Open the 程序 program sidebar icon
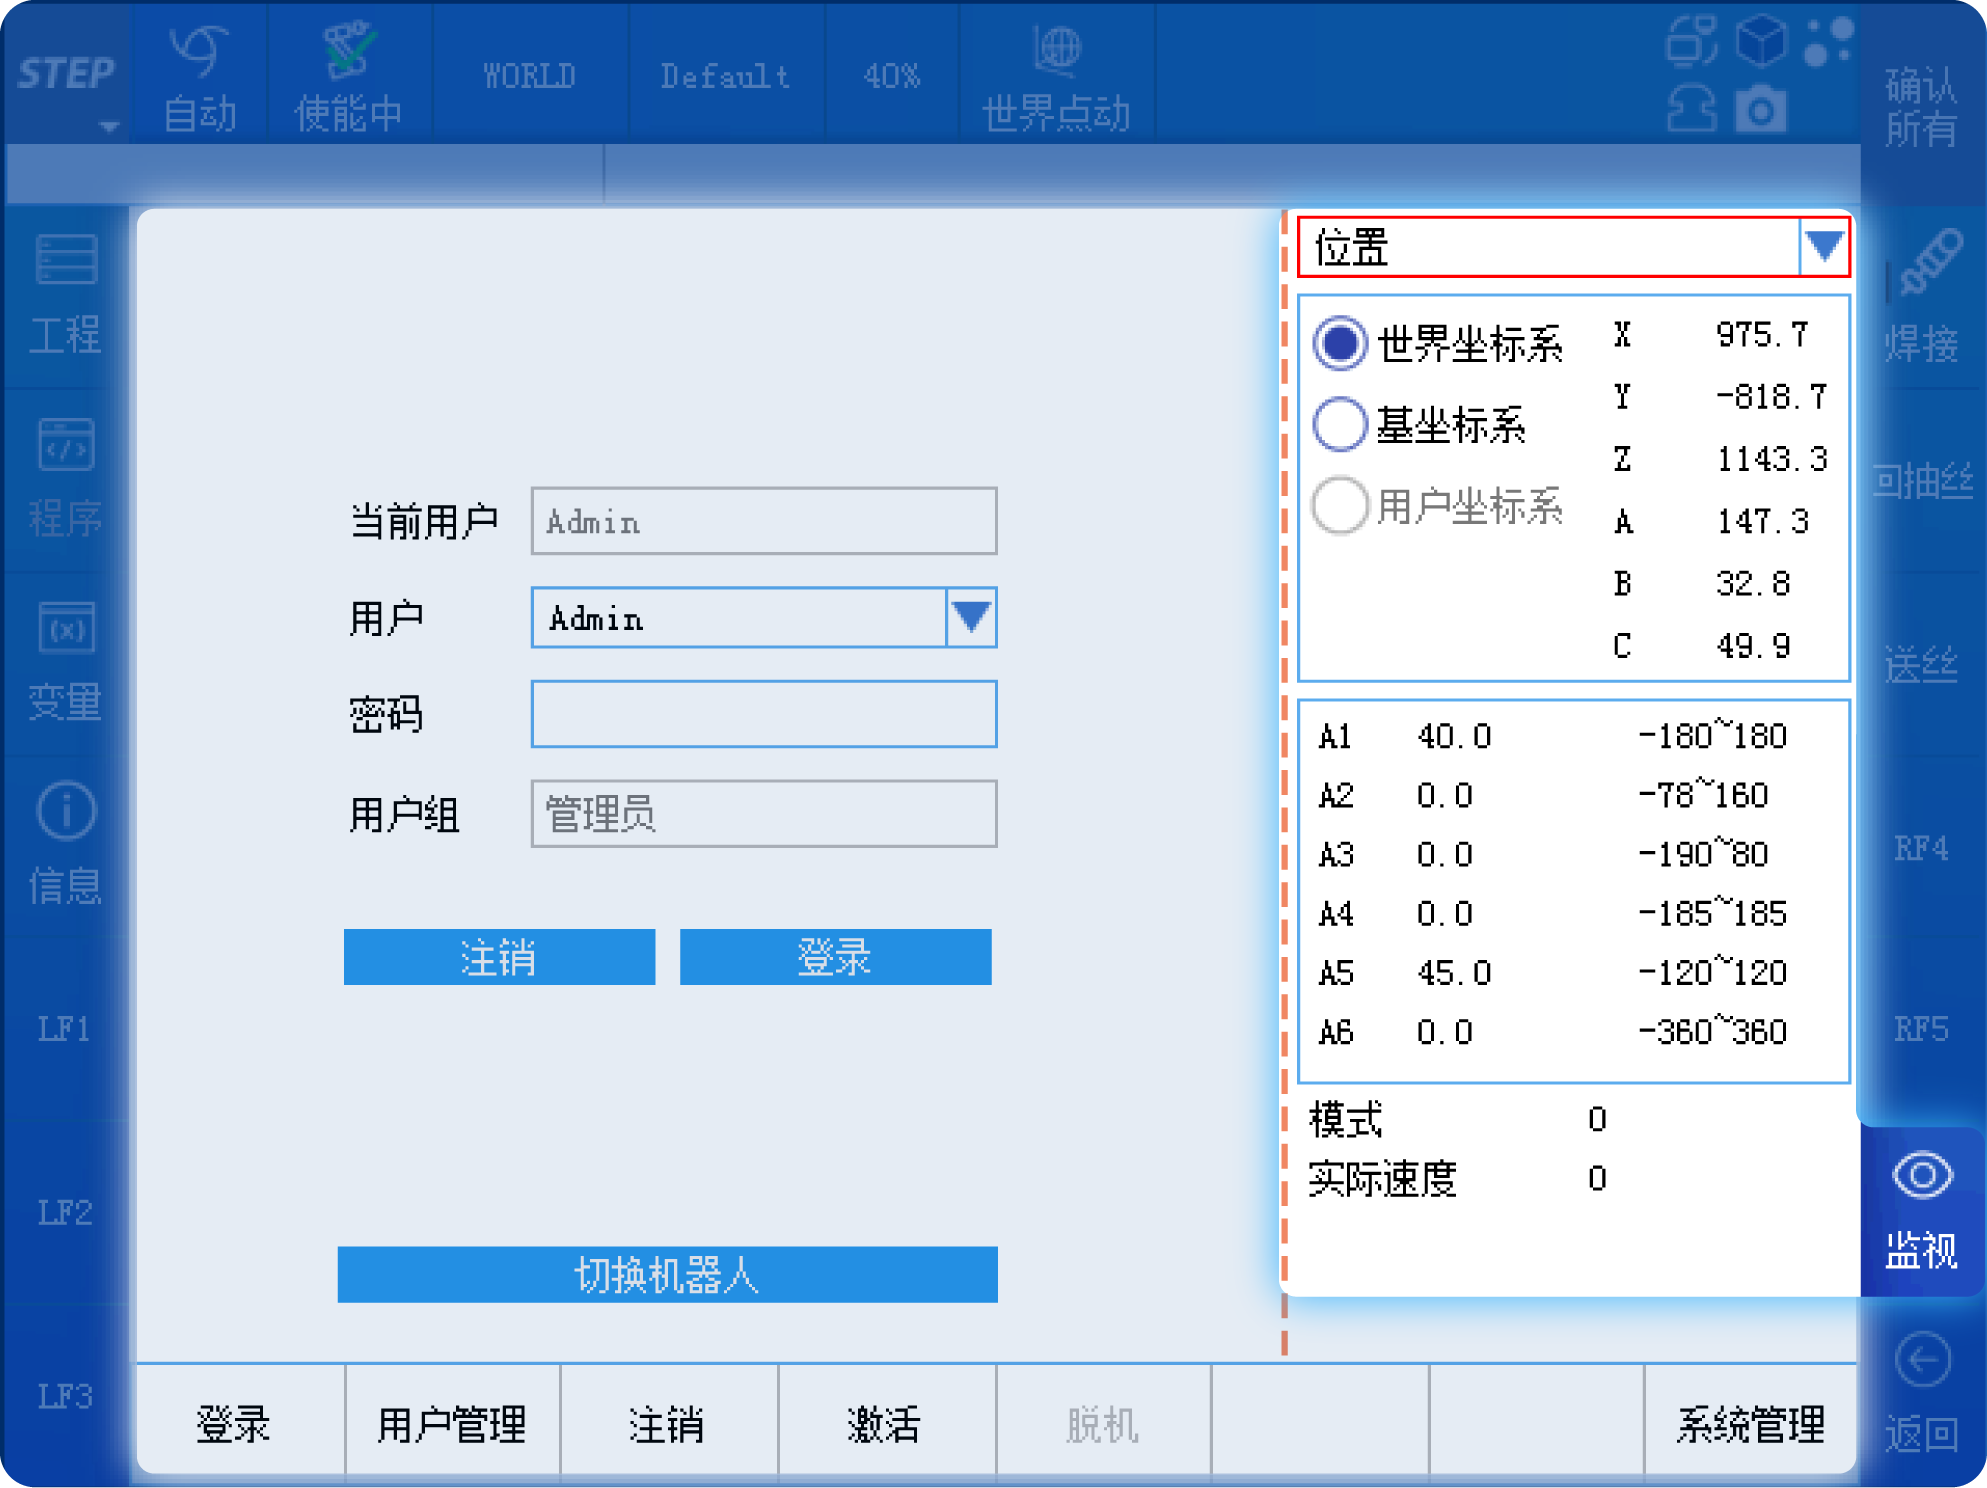 [x=66, y=444]
